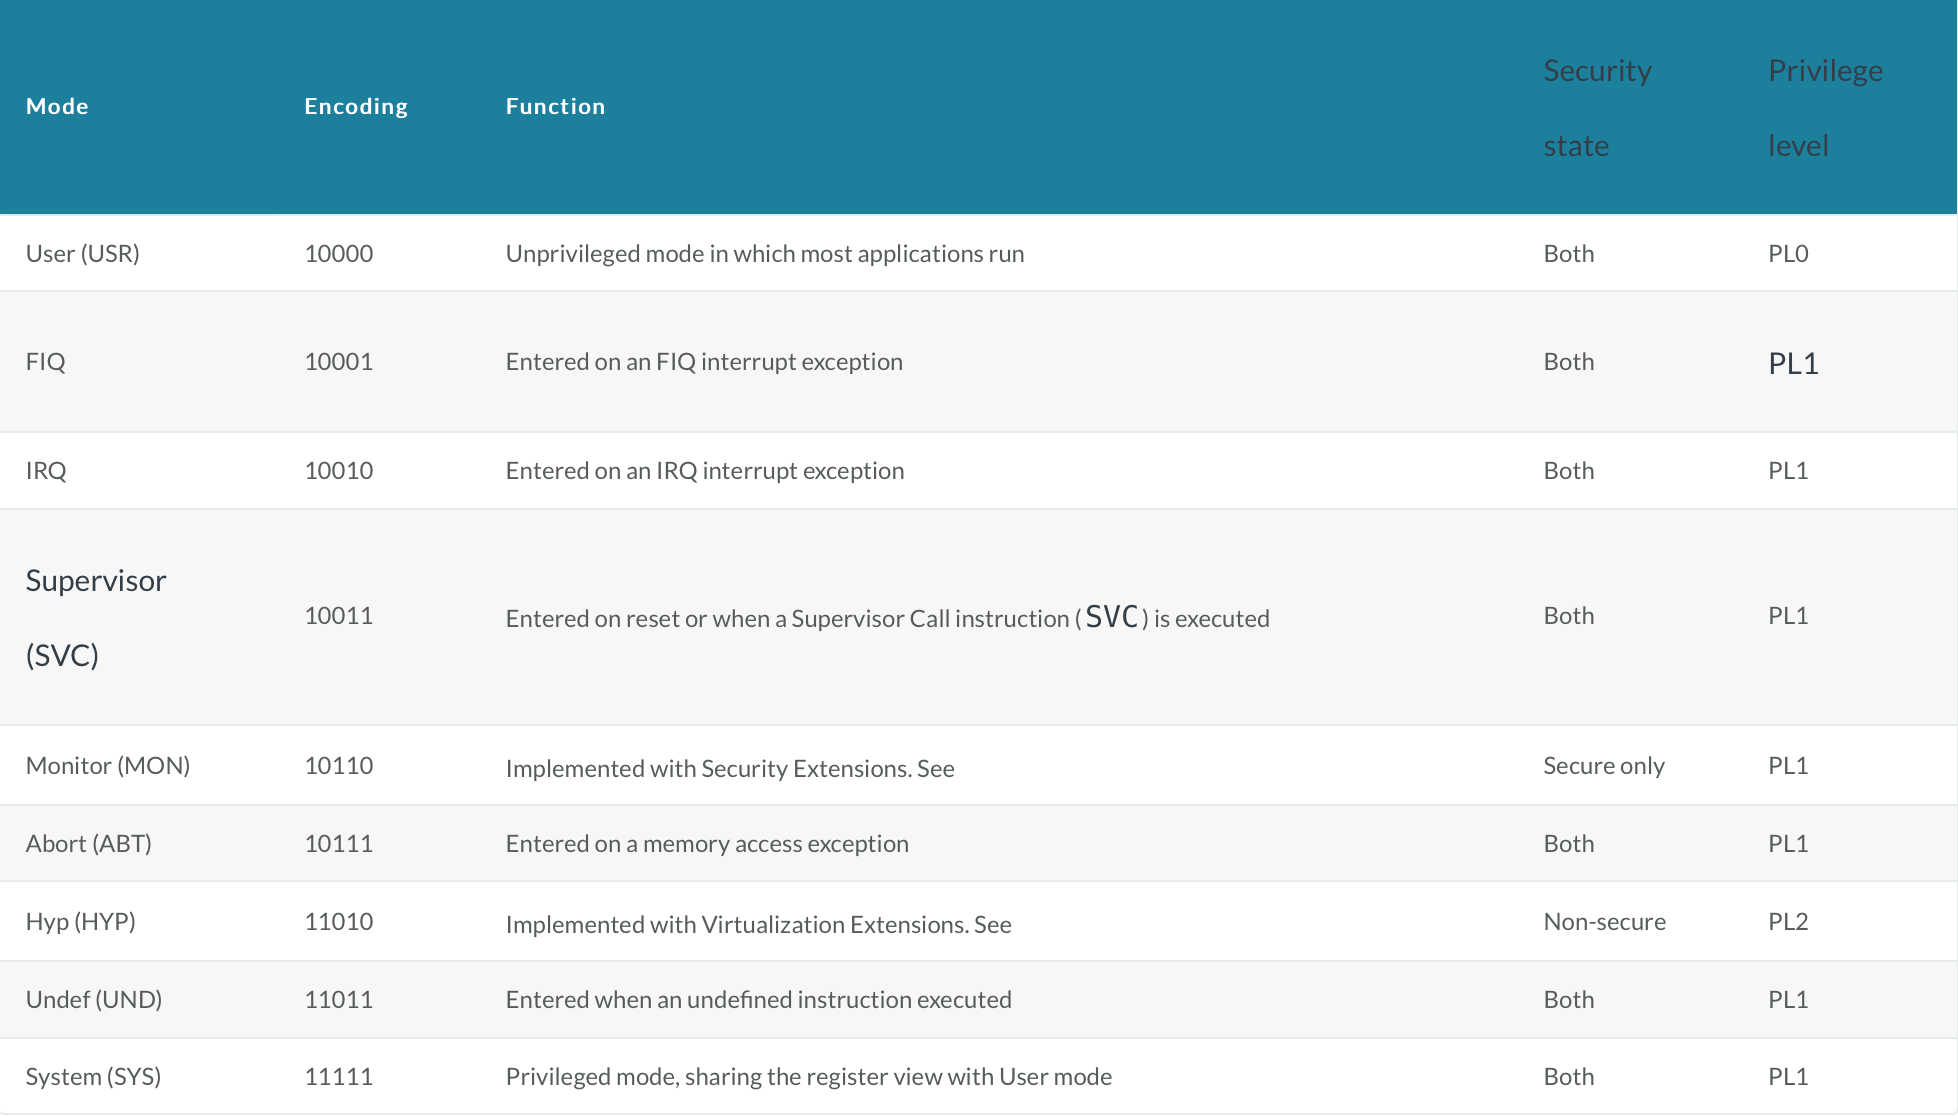Click the Abort (ABT) mode cell
The width and height of the screenshot is (1958, 1116).
(x=89, y=844)
